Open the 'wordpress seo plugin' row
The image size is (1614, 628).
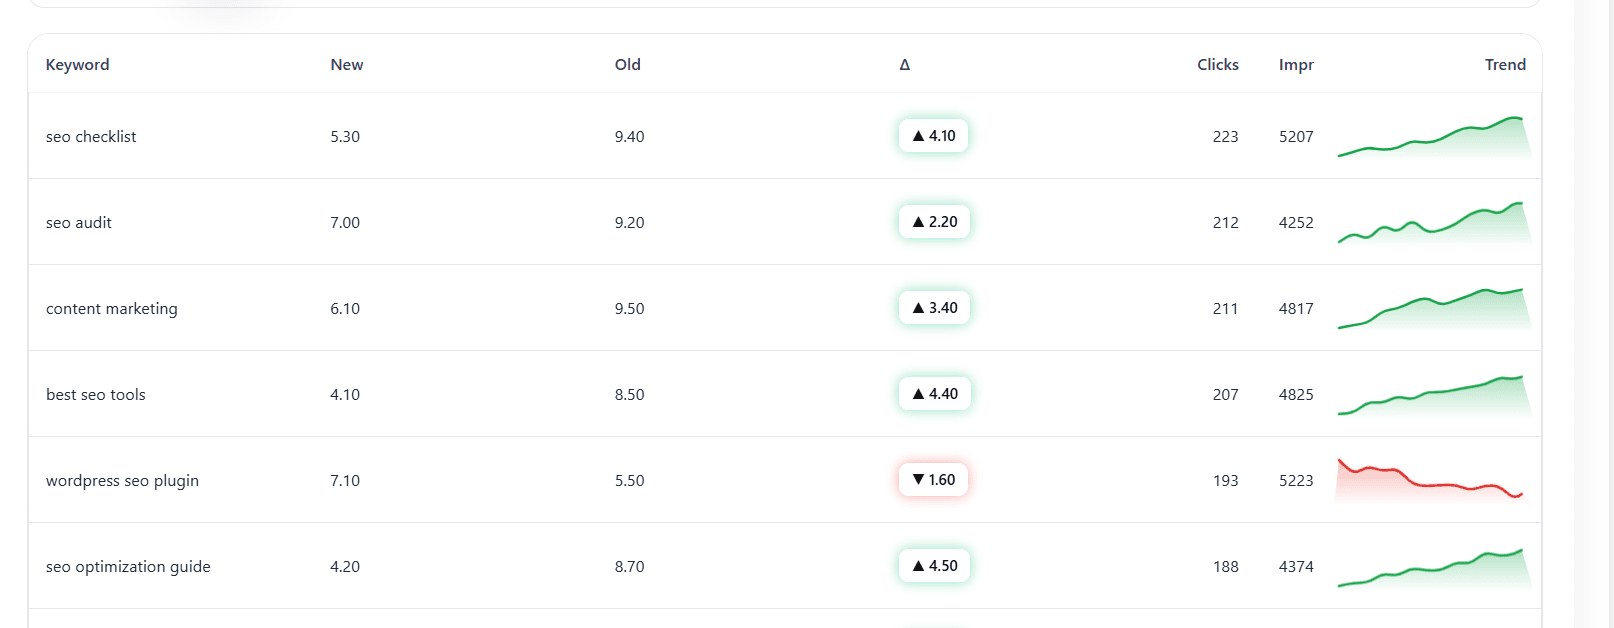pos(122,481)
